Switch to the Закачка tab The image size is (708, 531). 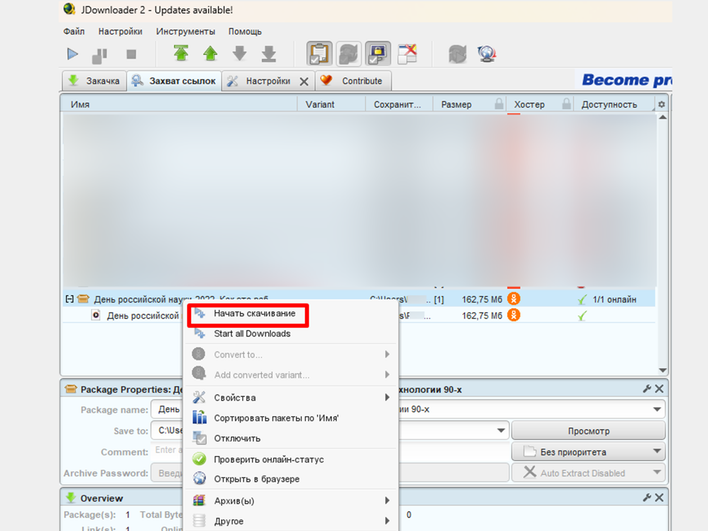click(x=94, y=81)
